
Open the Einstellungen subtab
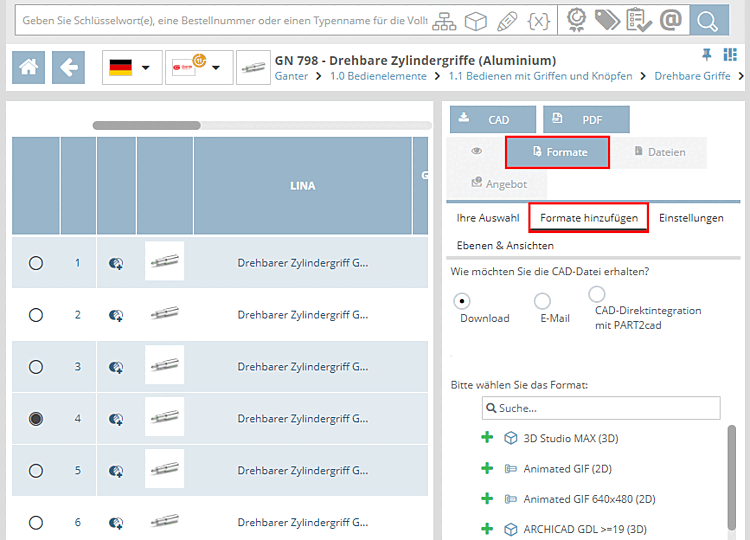click(691, 218)
